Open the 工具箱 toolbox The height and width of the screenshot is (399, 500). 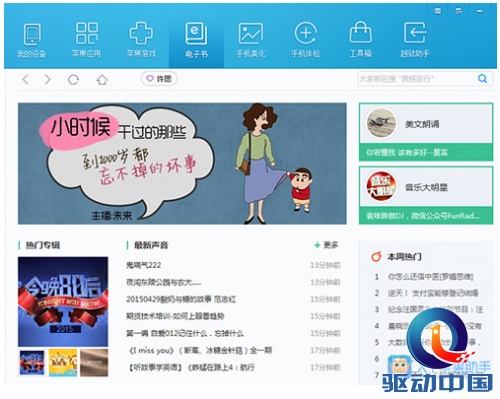[360, 40]
